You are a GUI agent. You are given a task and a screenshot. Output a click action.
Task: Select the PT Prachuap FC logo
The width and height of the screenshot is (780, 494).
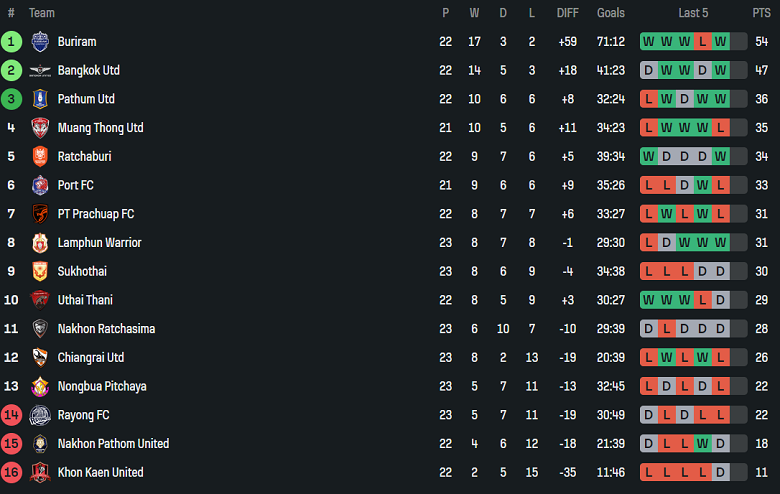[40, 214]
